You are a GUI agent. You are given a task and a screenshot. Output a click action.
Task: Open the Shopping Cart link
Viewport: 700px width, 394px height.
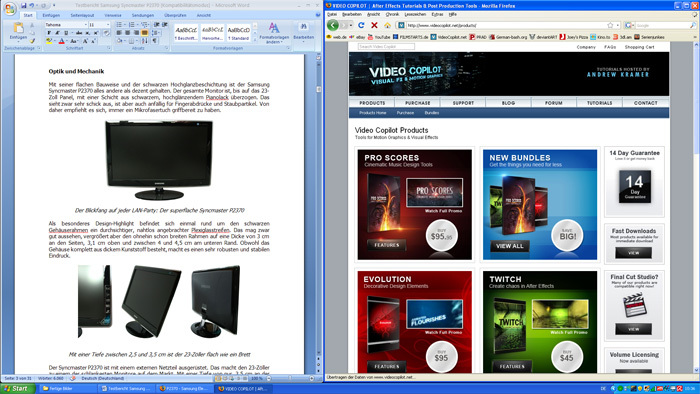click(639, 47)
